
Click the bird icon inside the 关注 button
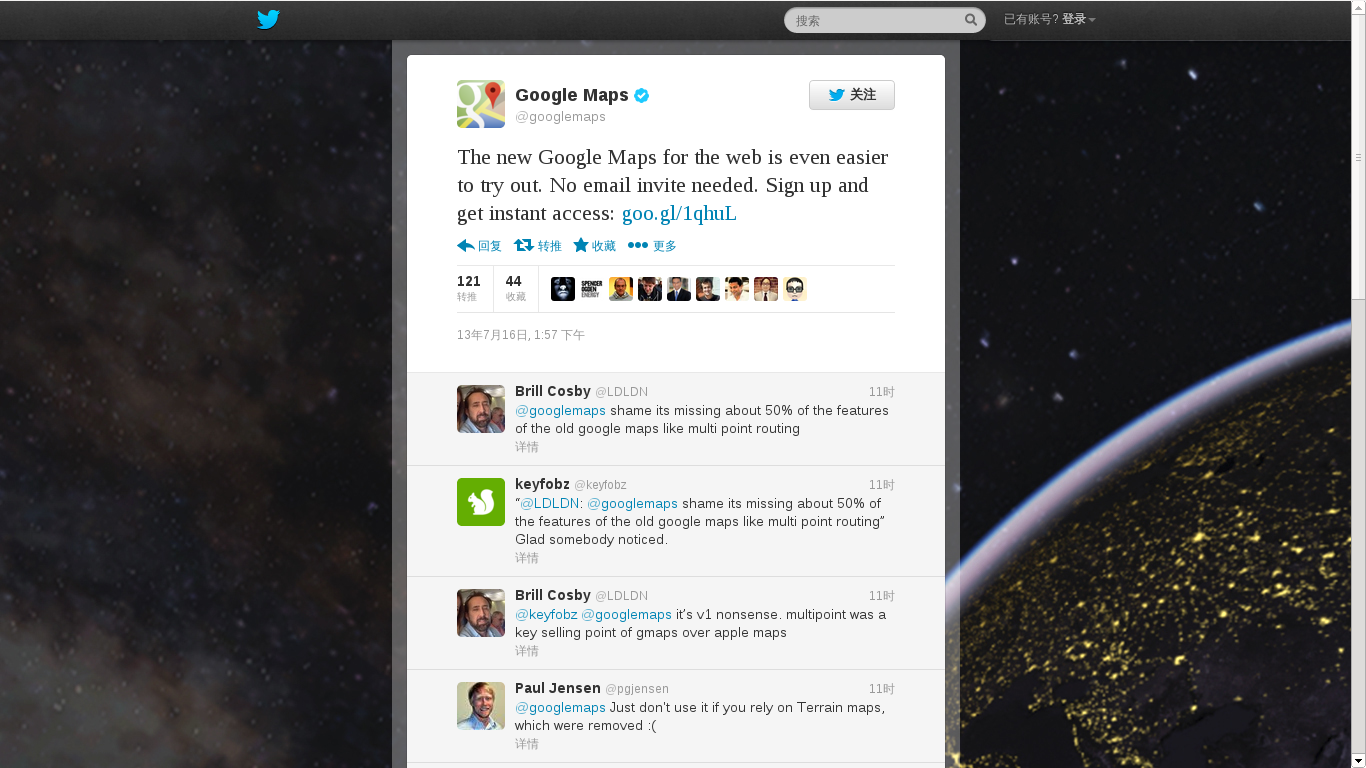[x=835, y=94]
